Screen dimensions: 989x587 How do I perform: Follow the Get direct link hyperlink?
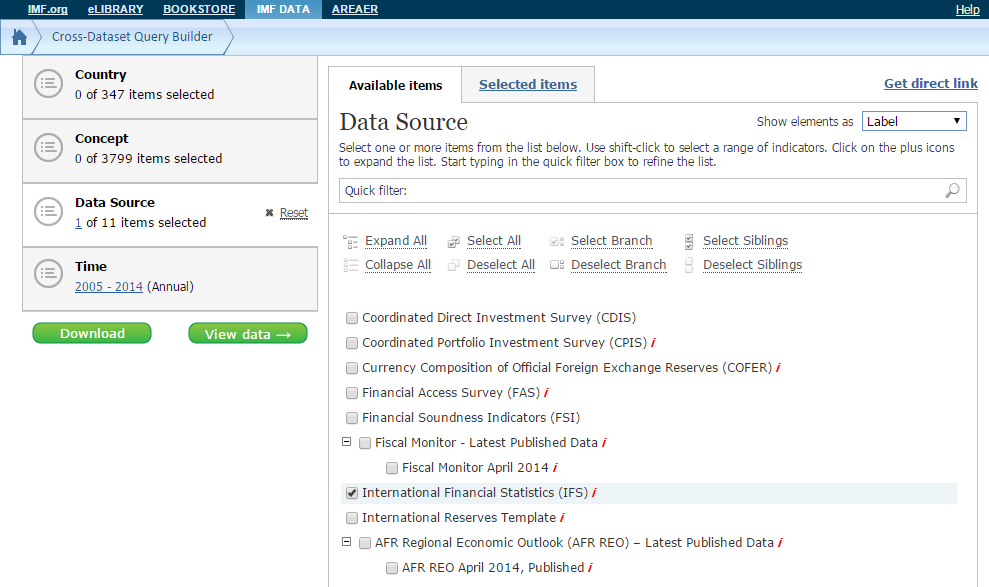pos(930,83)
